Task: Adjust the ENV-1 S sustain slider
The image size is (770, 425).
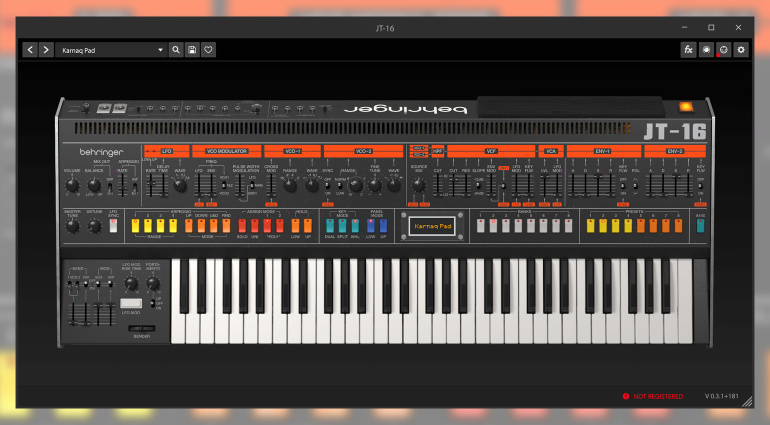Action: 598,186
